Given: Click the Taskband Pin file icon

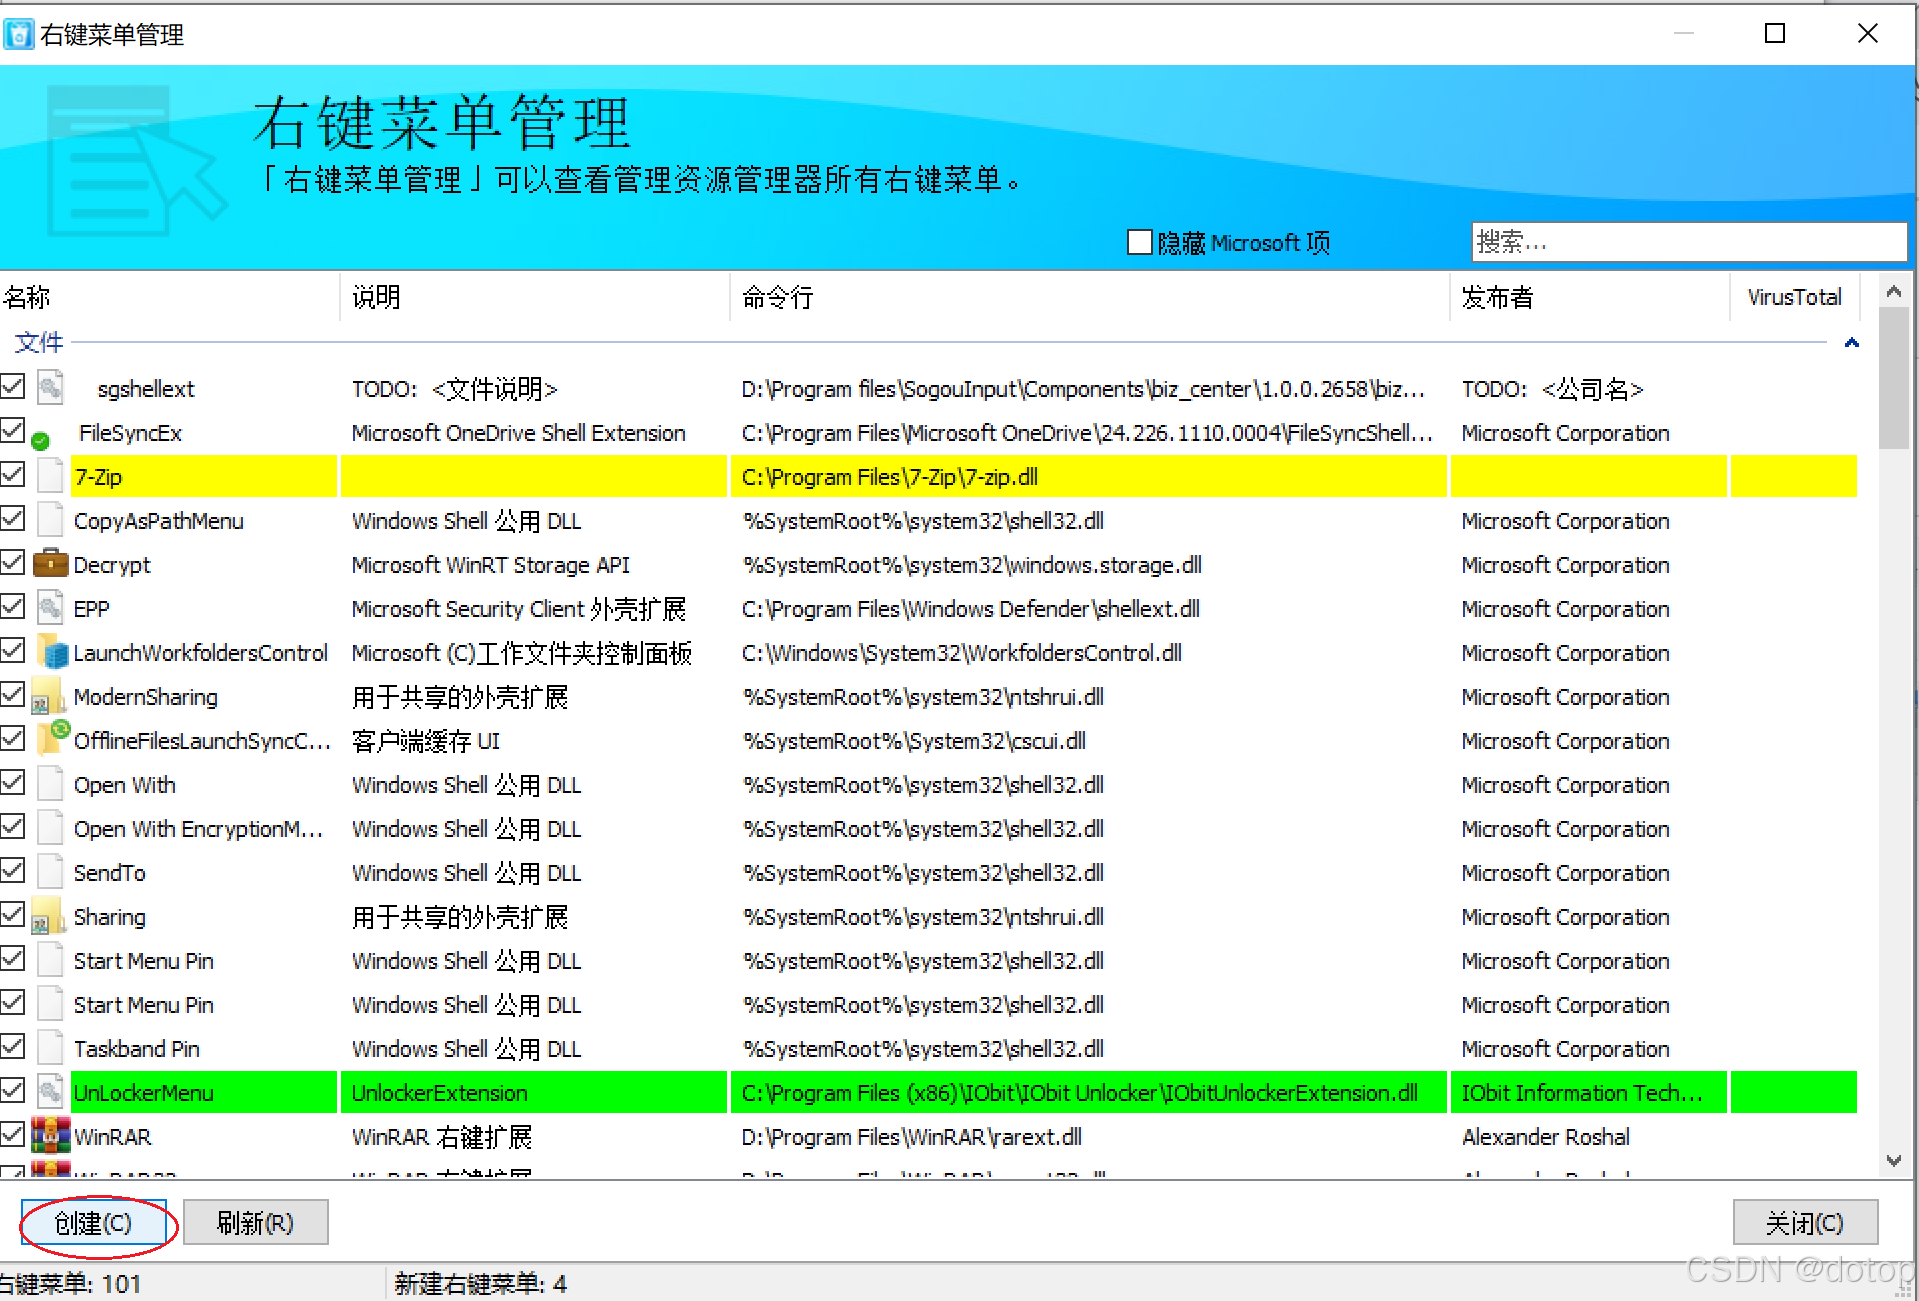Looking at the screenshot, I should [x=51, y=1048].
